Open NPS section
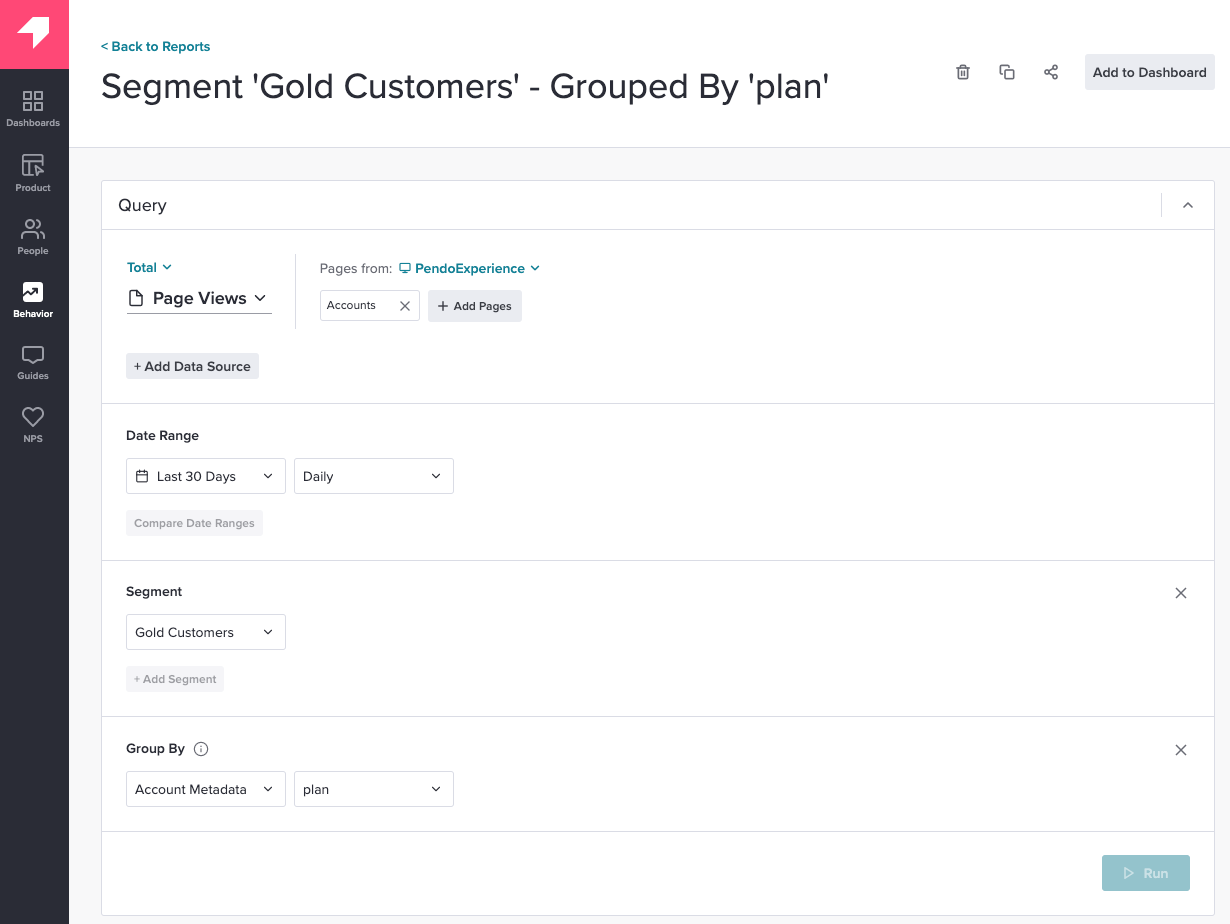Screen dimensions: 1230x924 point(33,425)
